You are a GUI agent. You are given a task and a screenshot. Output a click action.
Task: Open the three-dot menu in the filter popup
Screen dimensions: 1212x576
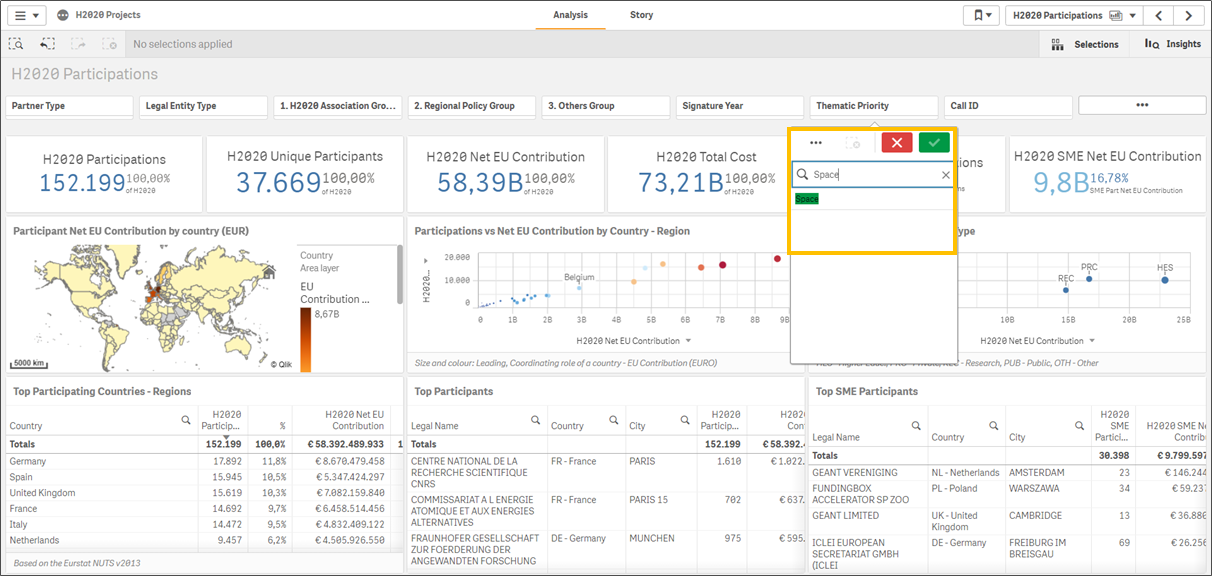point(816,143)
